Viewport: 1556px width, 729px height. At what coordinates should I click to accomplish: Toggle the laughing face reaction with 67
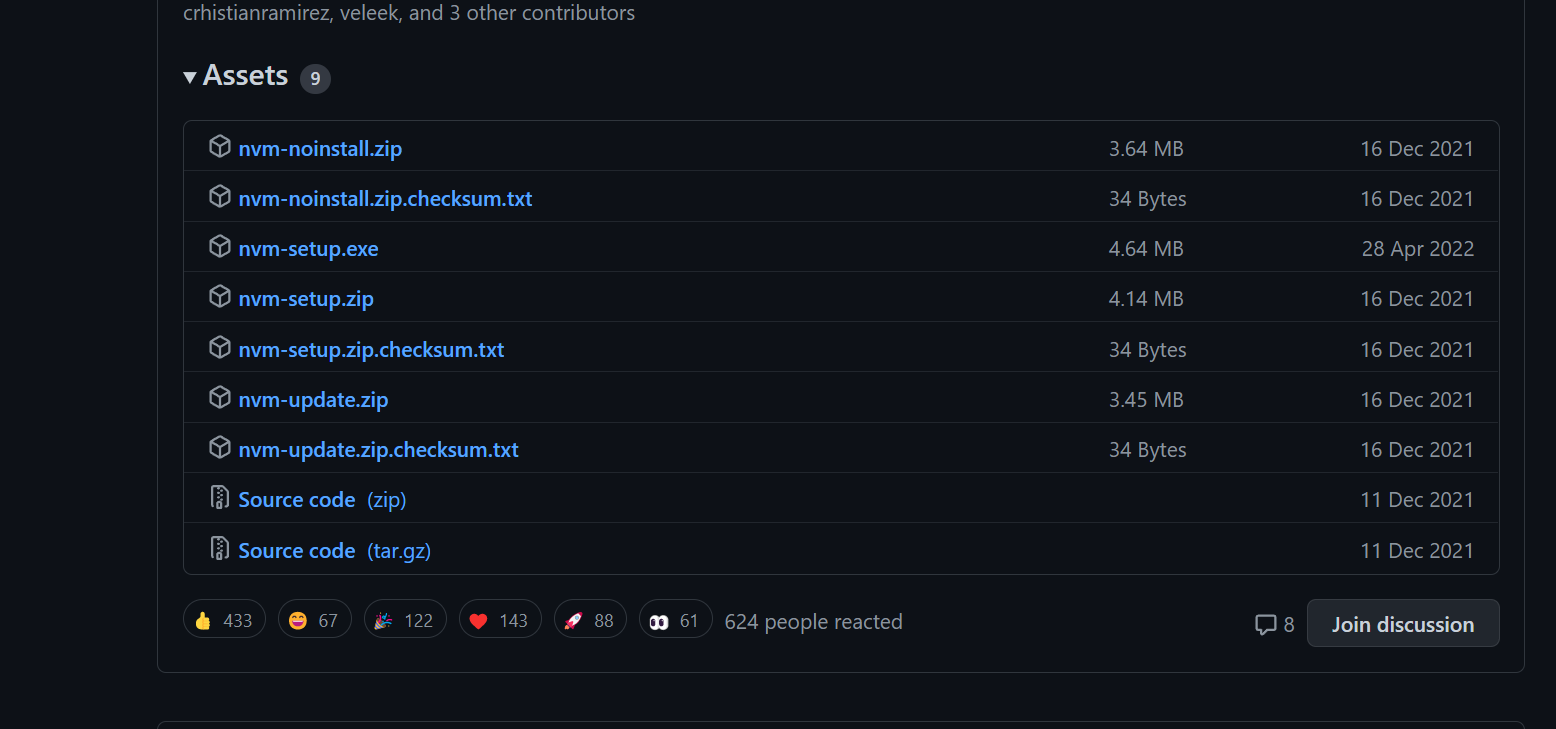pyautogui.click(x=315, y=620)
